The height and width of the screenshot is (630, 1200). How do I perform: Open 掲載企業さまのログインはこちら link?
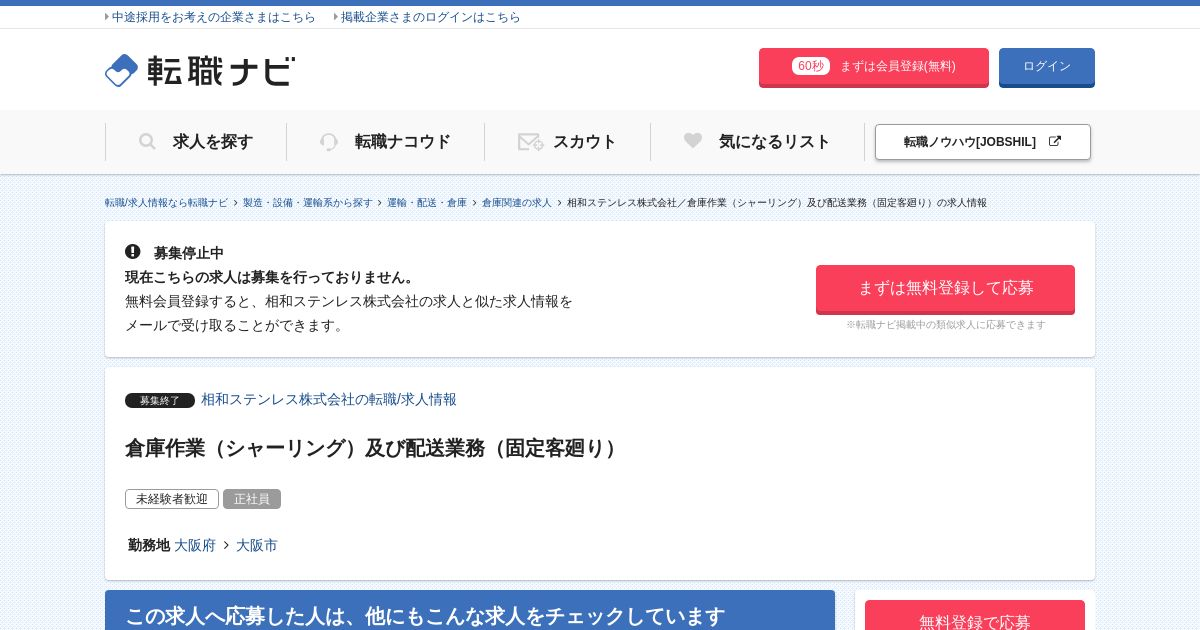click(x=431, y=17)
